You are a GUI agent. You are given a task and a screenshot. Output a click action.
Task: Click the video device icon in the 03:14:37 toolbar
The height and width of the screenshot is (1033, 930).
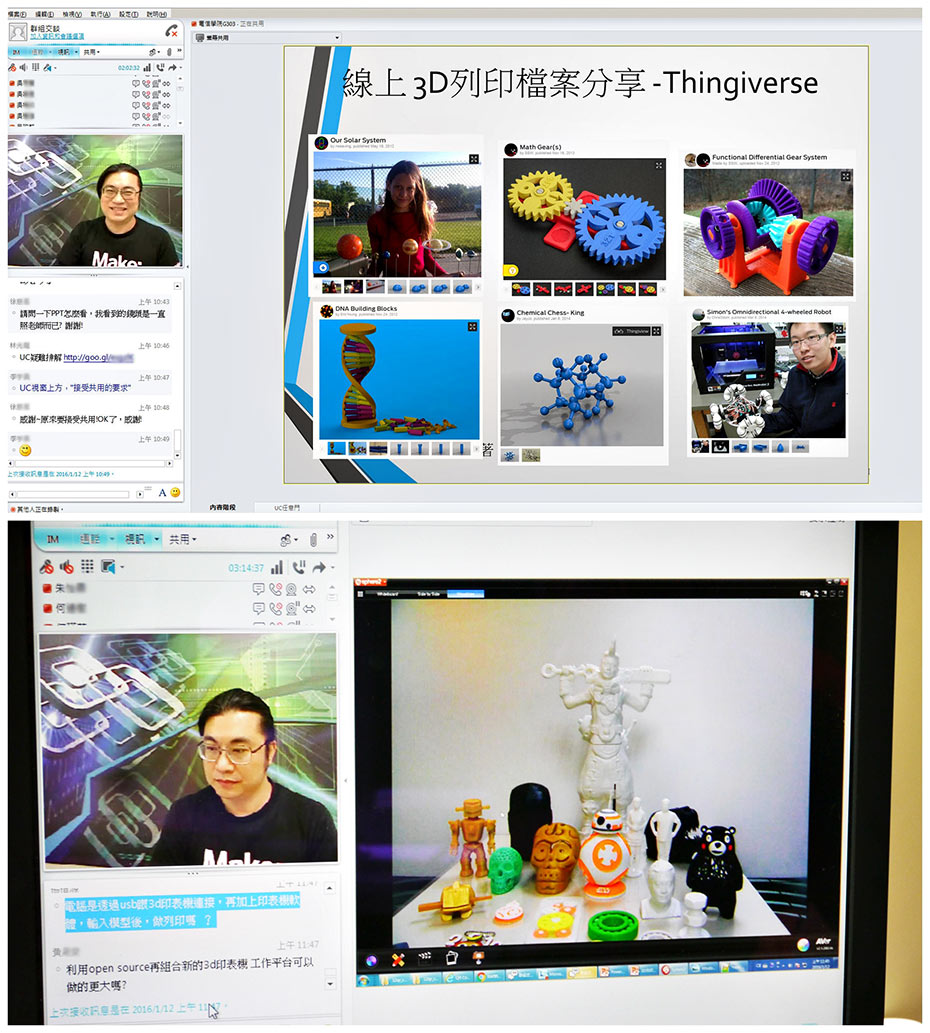click(109, 567)
